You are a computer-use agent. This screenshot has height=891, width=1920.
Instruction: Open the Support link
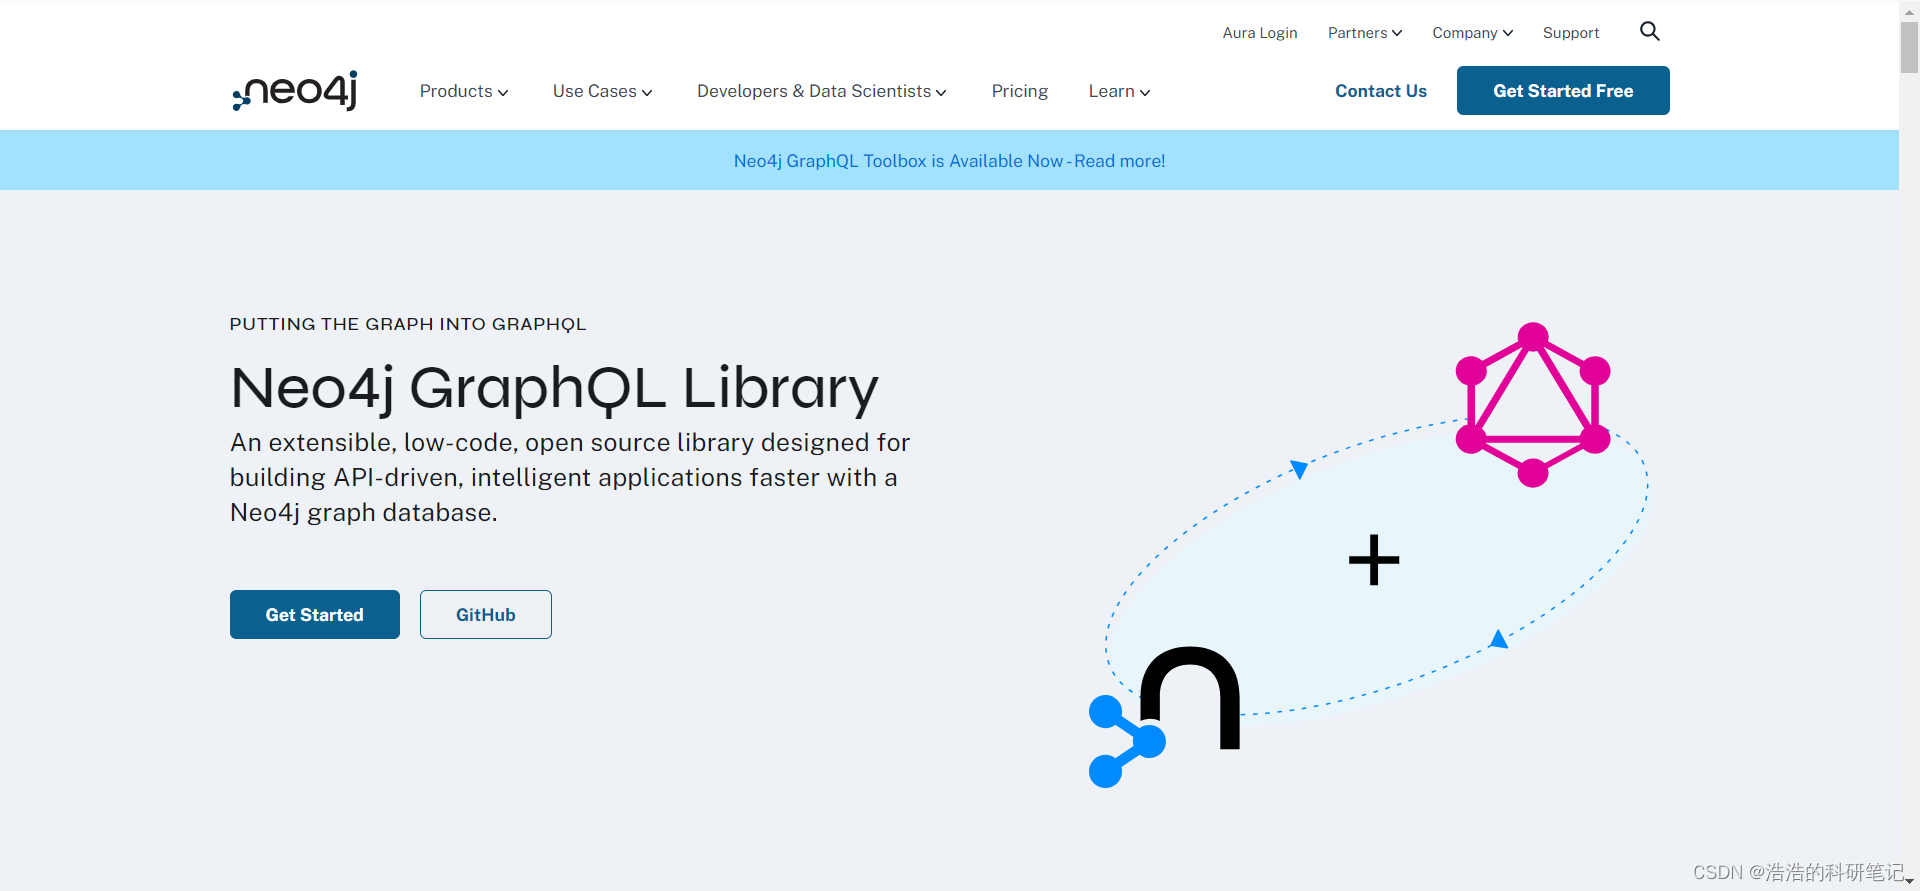pos(1571,33)
